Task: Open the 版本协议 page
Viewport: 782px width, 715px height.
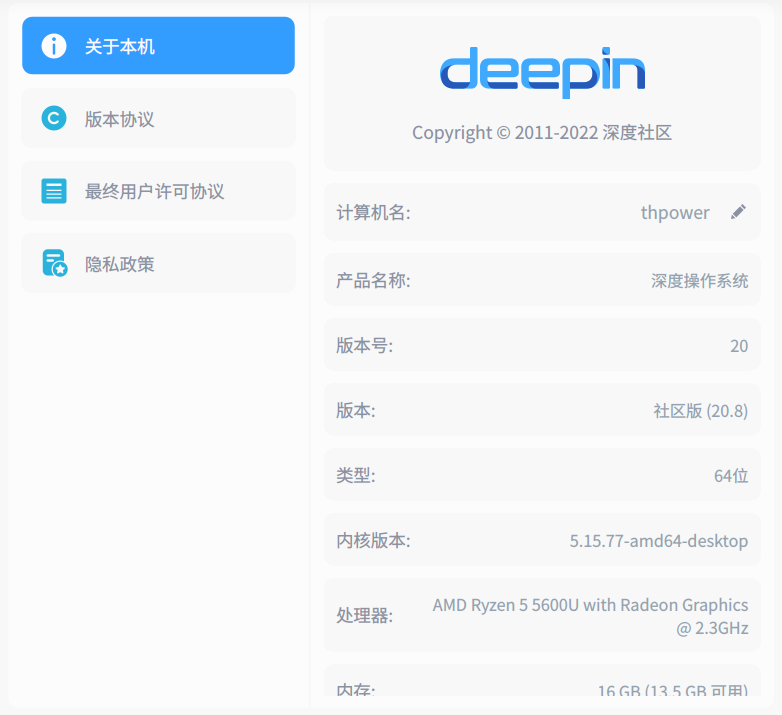Action: 159,118
